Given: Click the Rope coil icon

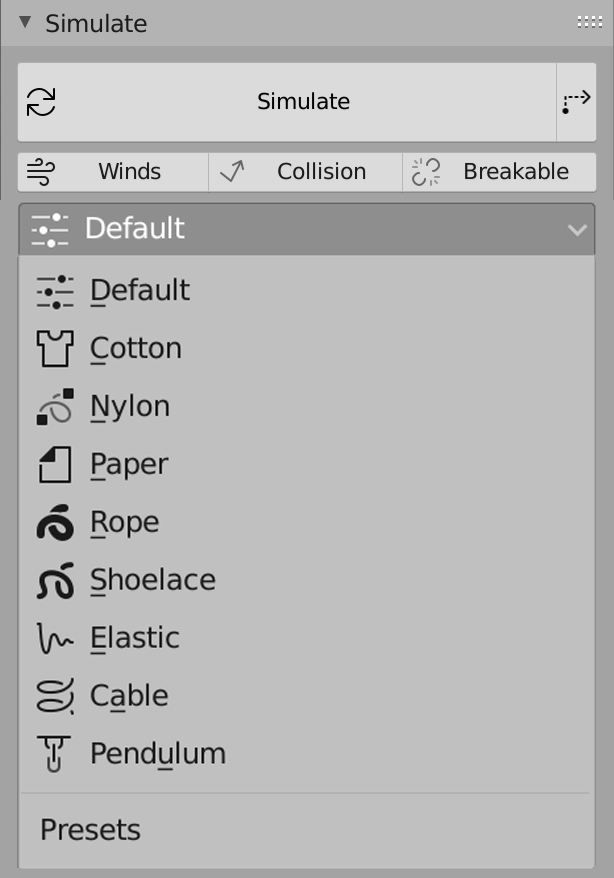Looking at the screenshot, I should 54,523.
